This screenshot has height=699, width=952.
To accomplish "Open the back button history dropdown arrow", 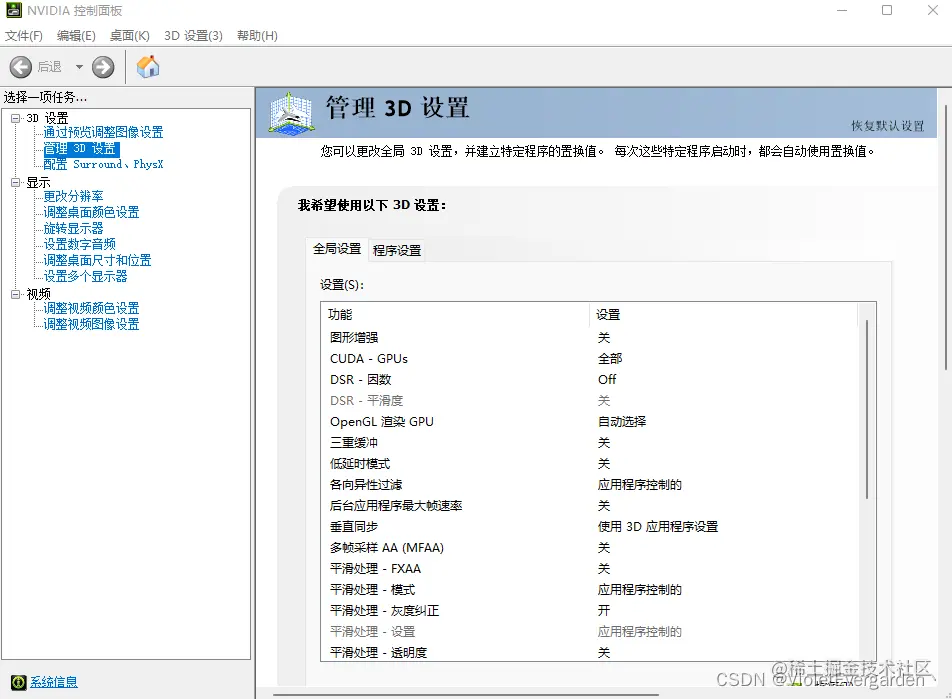I will [x=79, y=67].
